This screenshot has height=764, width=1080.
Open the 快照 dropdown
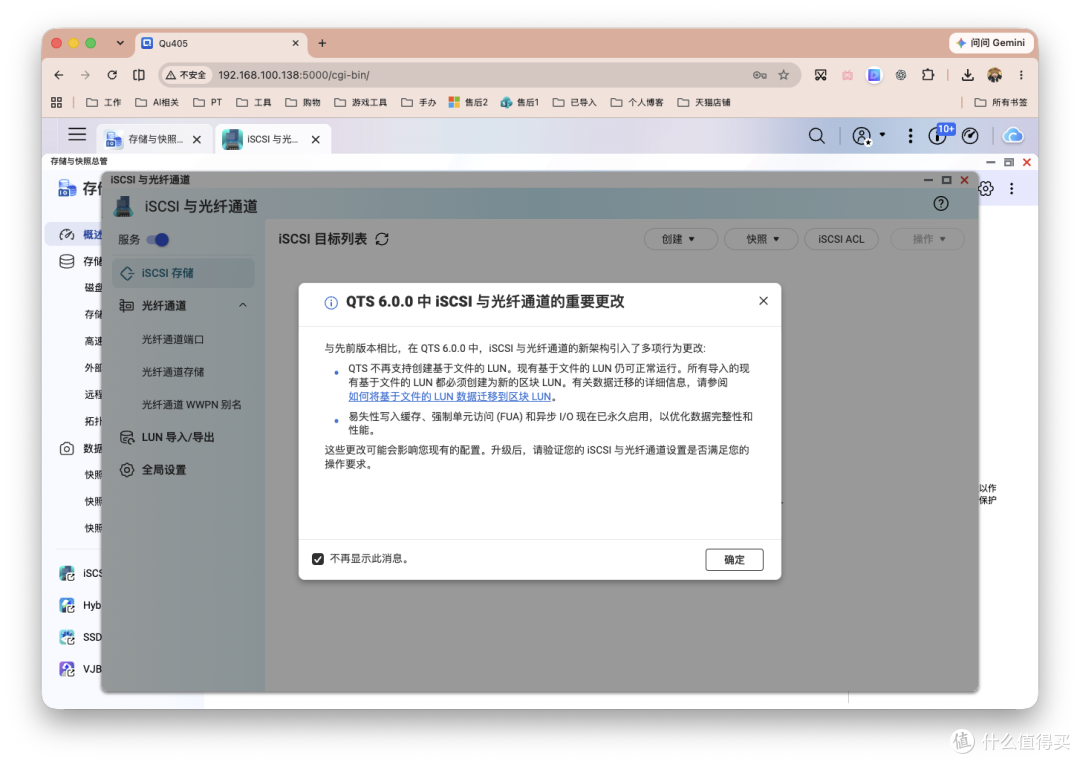(x=761, y=239)
